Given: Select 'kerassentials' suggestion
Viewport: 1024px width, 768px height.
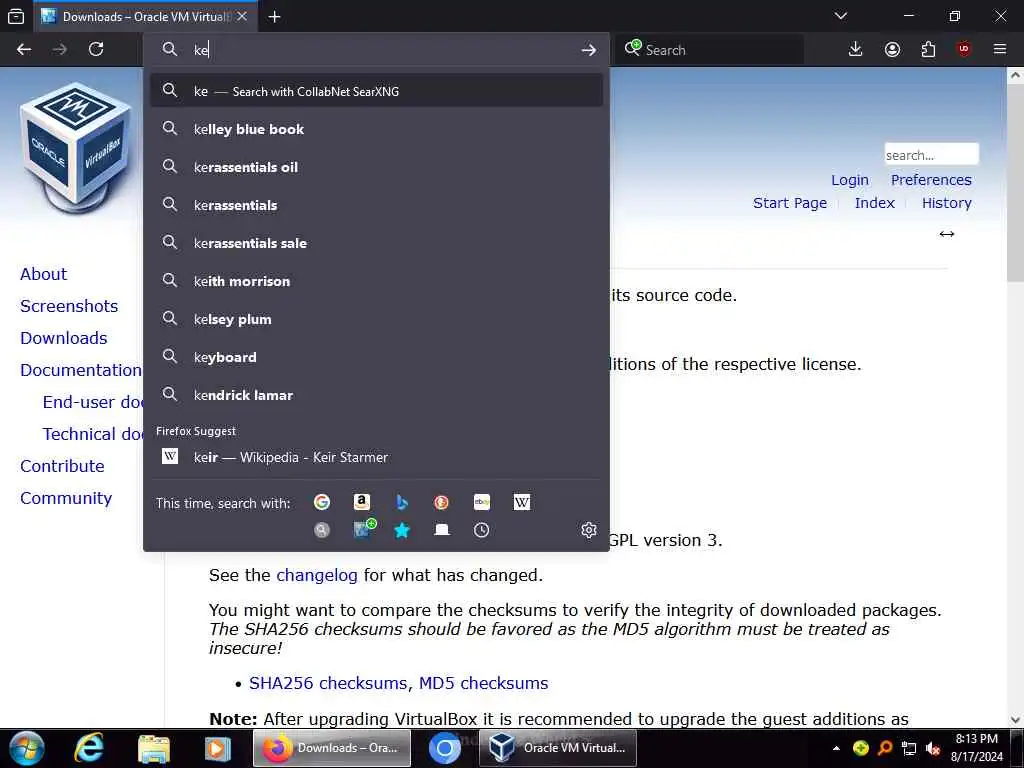Looking at the screenshot, I should [x=376, y=205].
